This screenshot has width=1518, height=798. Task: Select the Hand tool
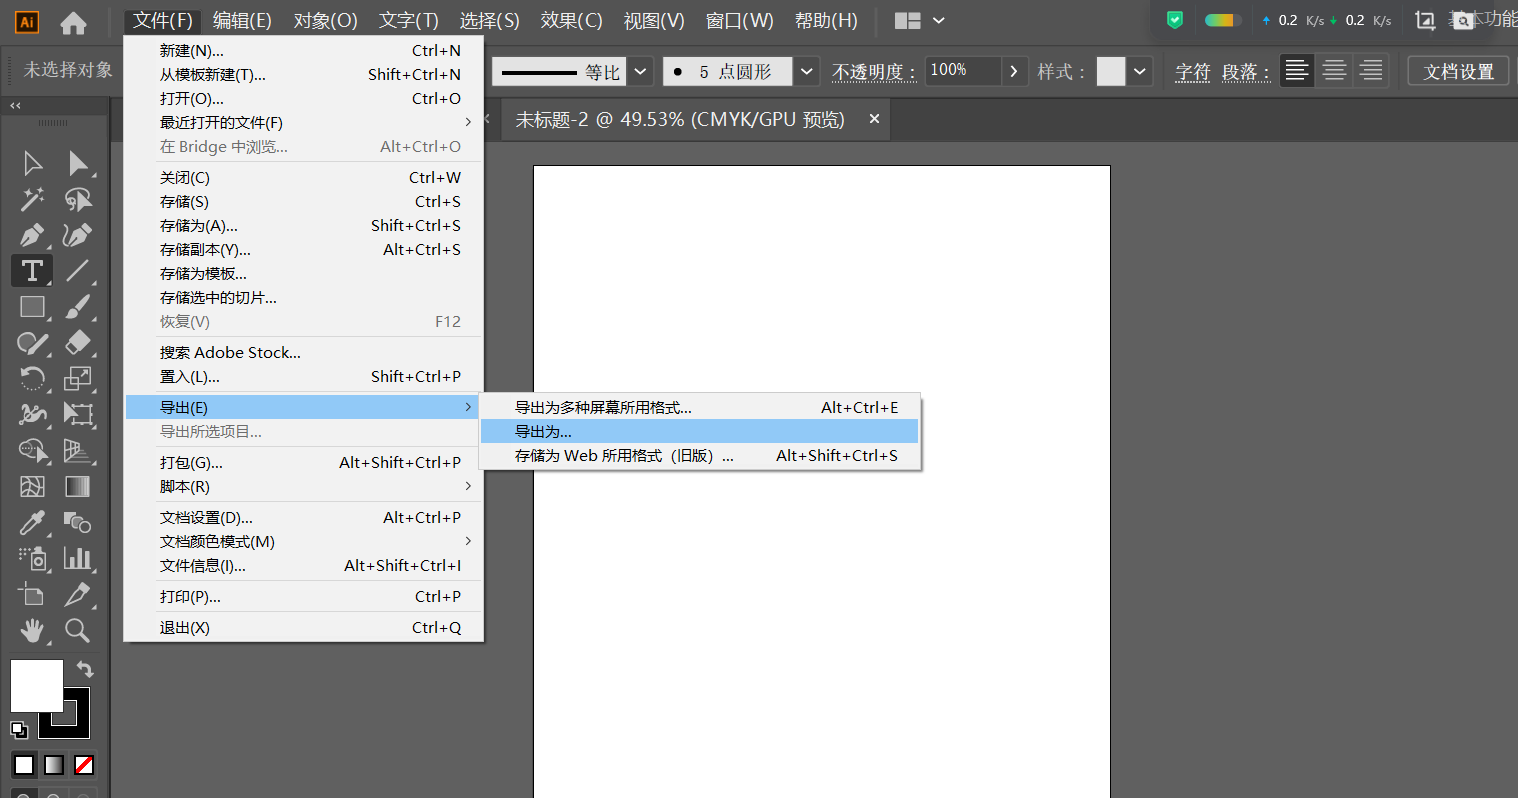point(32,630)
